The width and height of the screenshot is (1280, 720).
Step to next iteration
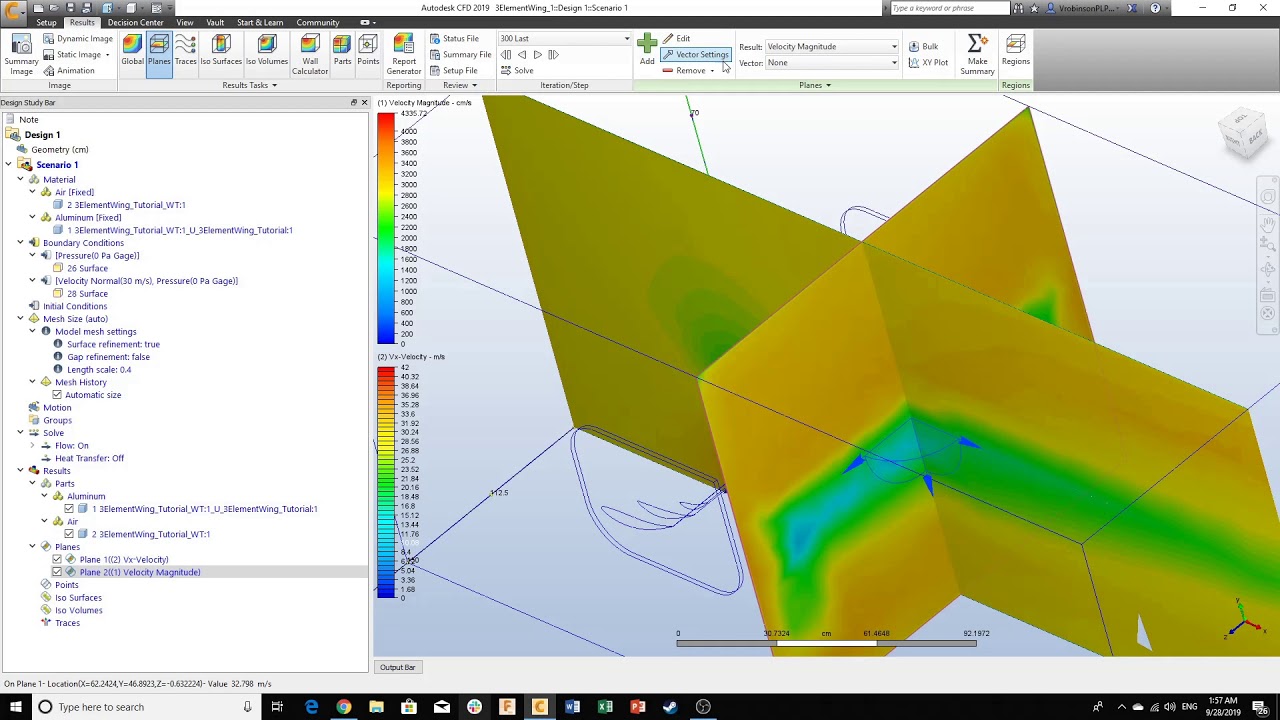point(537,55)
